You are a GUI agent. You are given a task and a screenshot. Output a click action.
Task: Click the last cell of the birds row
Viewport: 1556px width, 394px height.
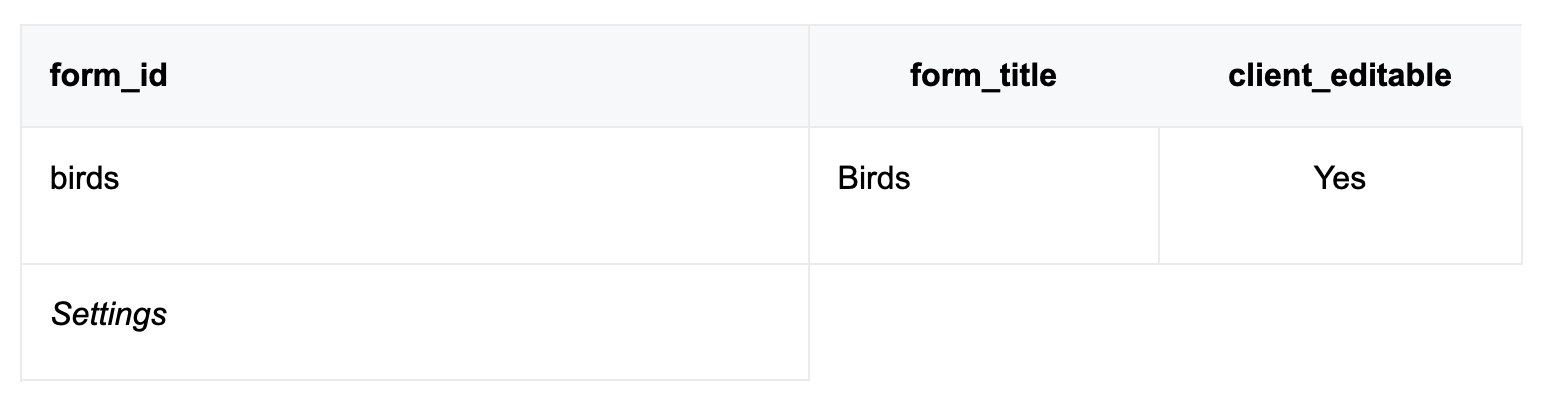point(1340,195)
